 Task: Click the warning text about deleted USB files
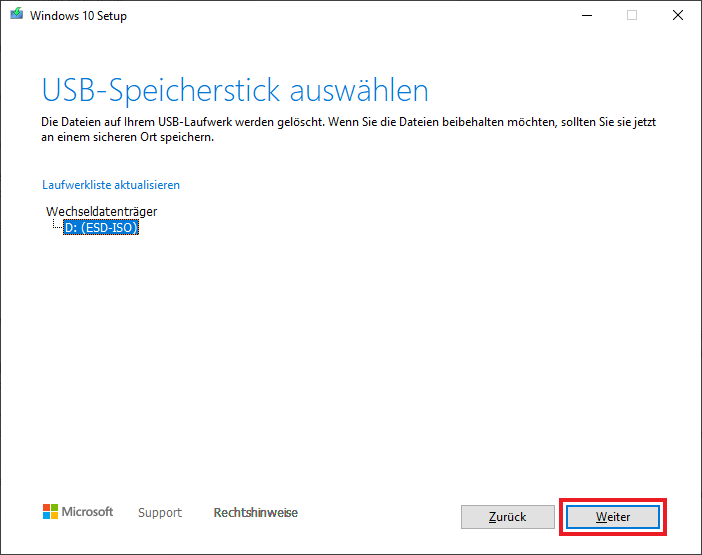point(348,129)
